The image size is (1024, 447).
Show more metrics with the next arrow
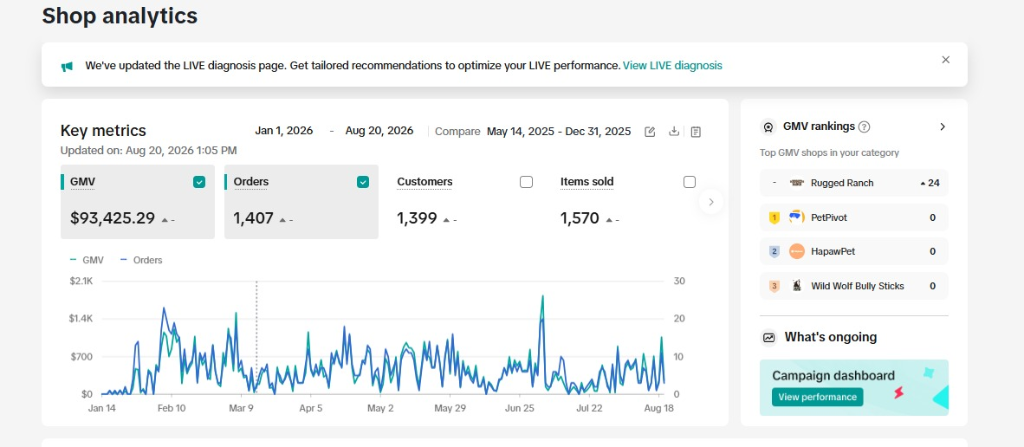(x=711, y=202)
